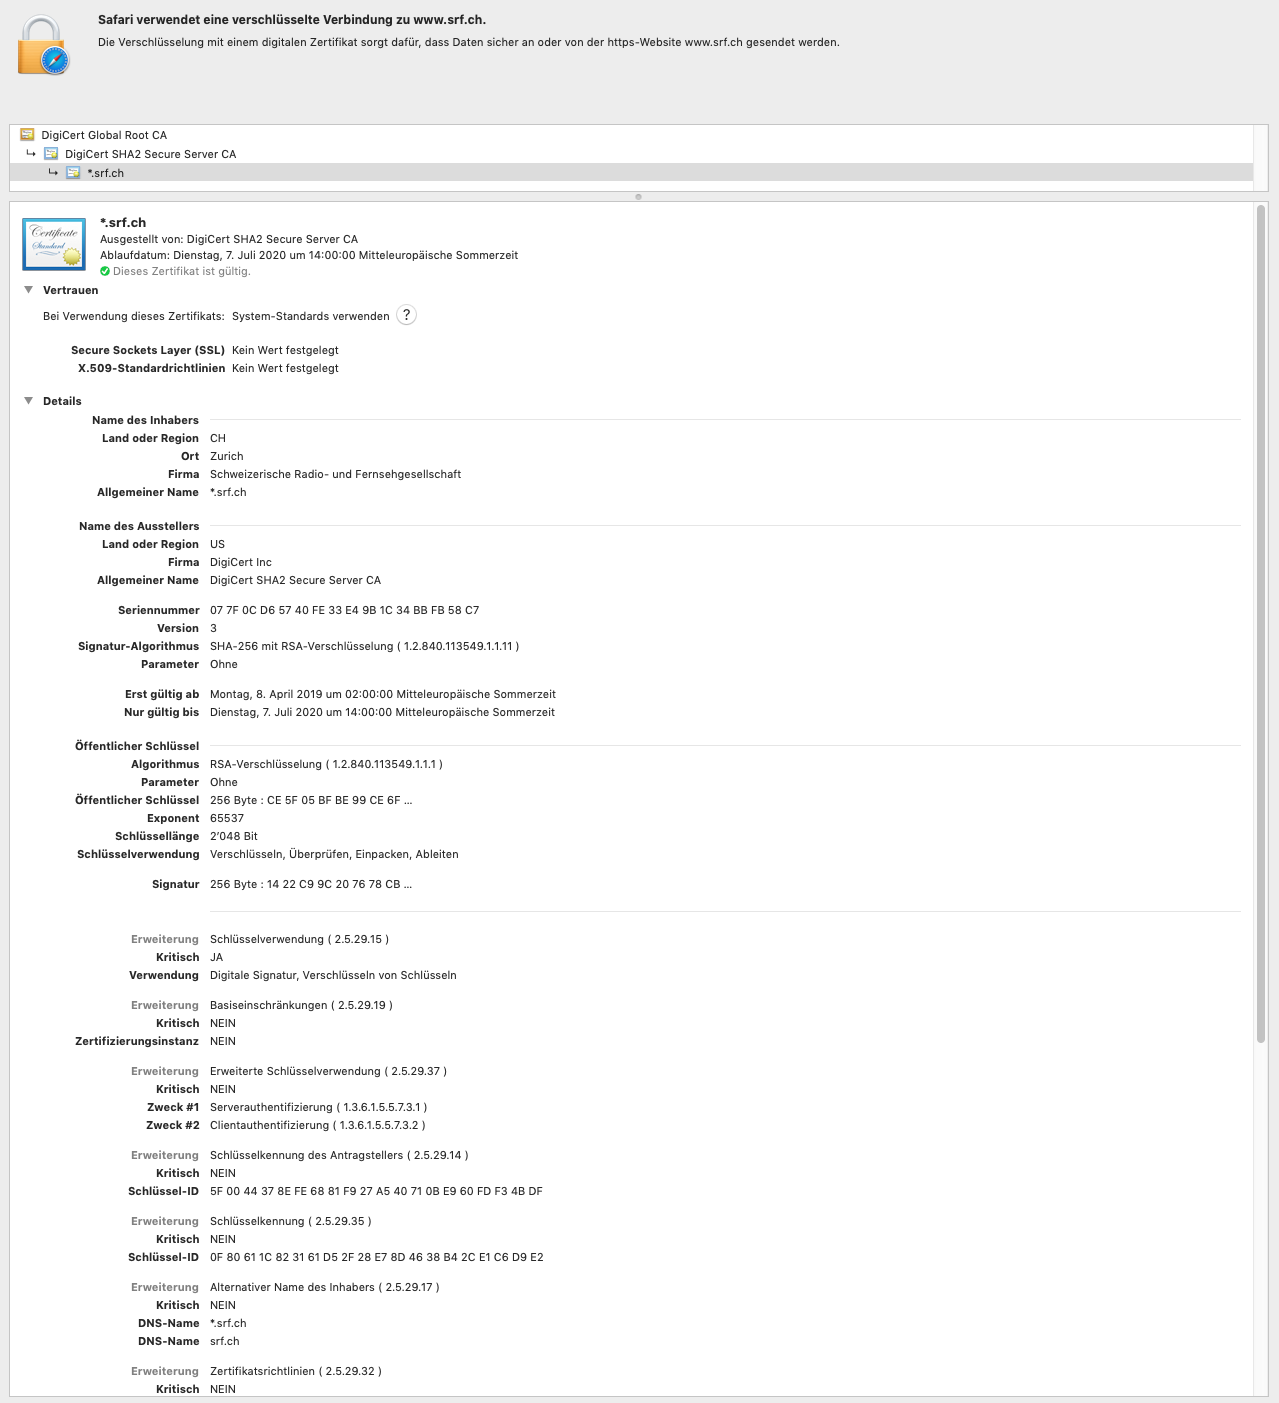This screenshot has width=1279, height=1403.
Task: Click Basiseinschränkungen ( 2.5.29.19 ) extension
Action: 301,1005
